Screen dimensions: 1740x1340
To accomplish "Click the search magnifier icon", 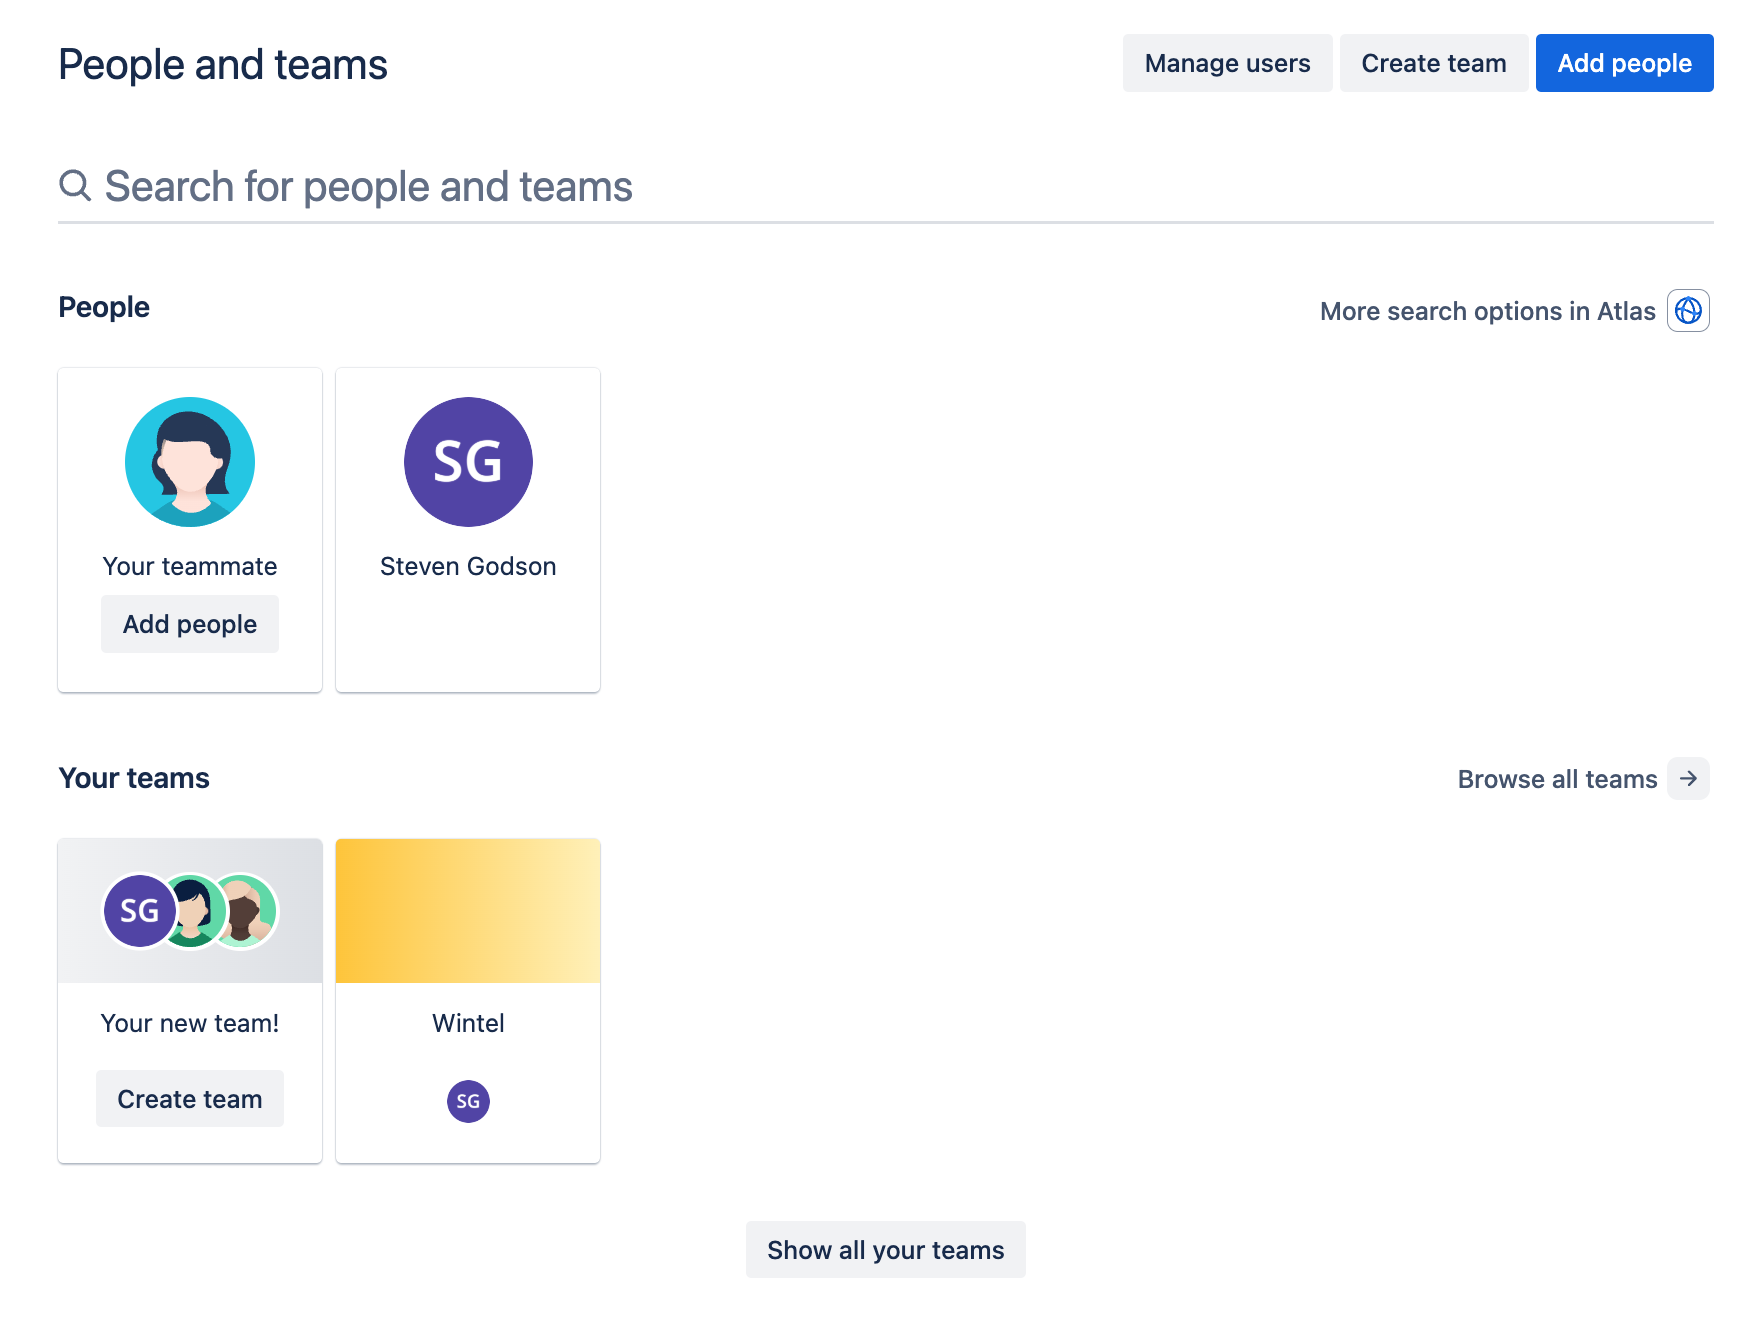I will pyautogui.click(x=75, y=185).
